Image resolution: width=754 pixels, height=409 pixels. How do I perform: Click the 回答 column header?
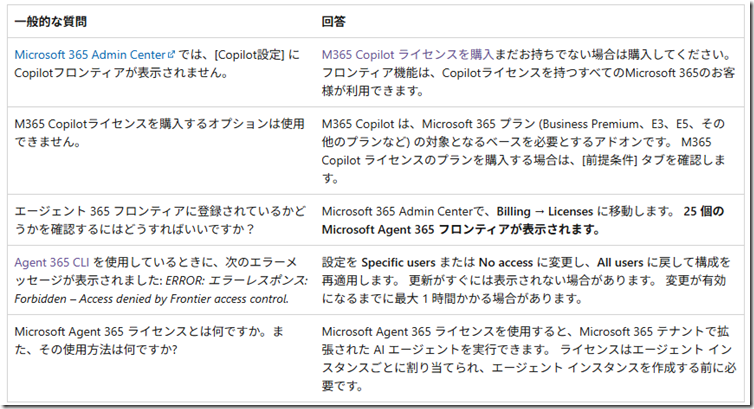click(334, 19)
